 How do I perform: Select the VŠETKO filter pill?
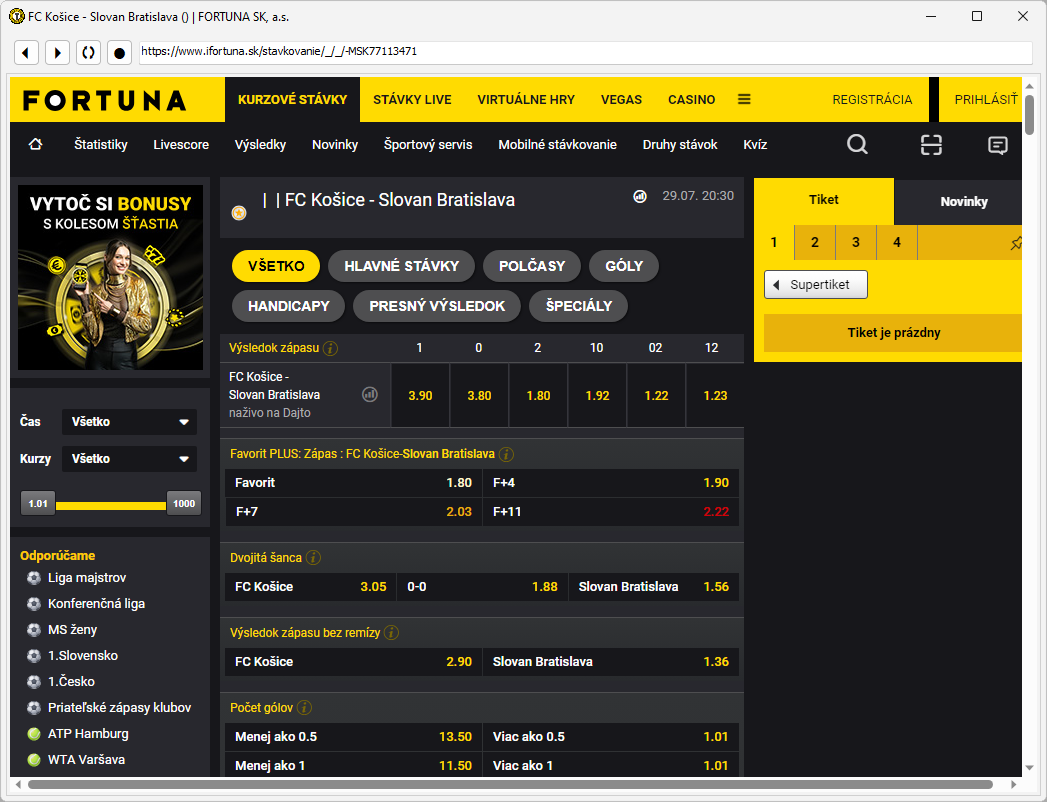pos(276,266)
